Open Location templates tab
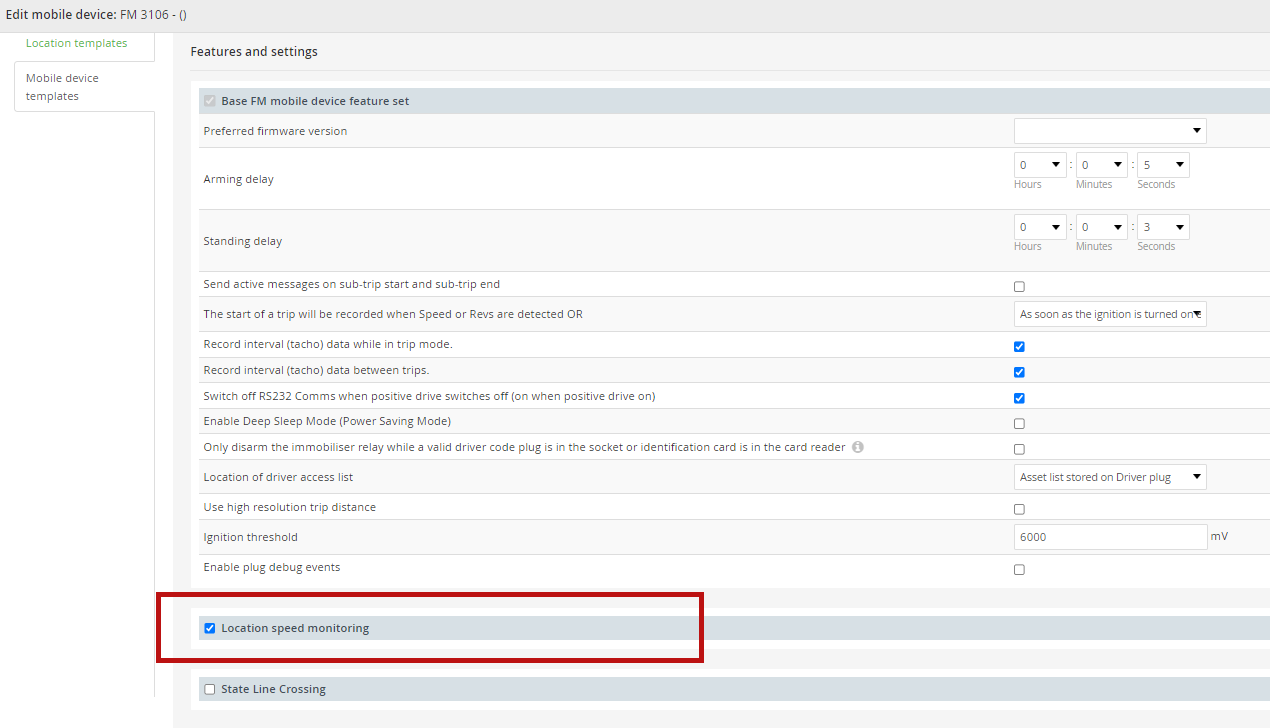Image resolution: width=1270 pixels, height=728 pixels. 77,43
